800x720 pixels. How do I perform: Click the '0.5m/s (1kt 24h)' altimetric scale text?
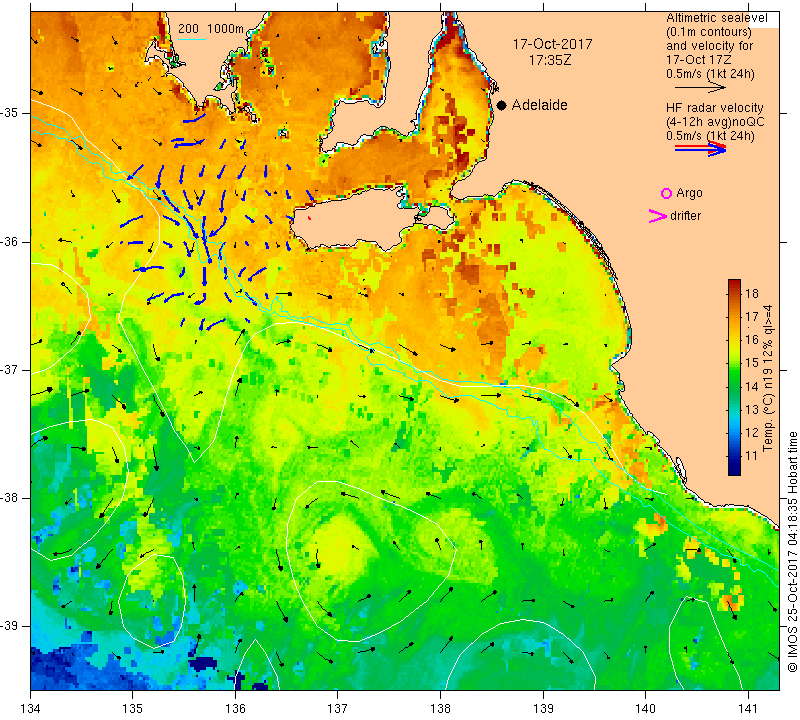click(710, 73)
